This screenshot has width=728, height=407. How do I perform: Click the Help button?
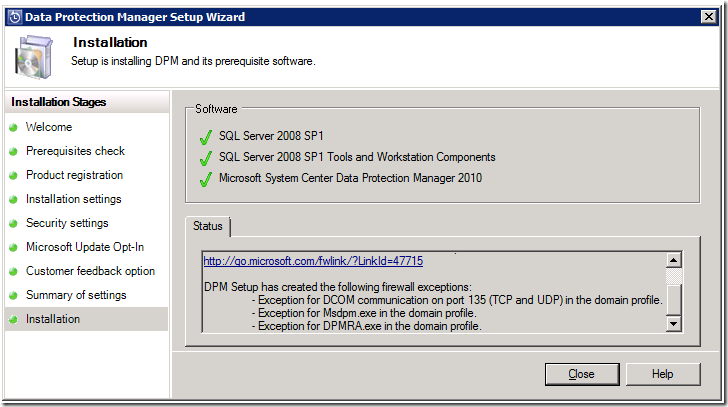(662, 374)
